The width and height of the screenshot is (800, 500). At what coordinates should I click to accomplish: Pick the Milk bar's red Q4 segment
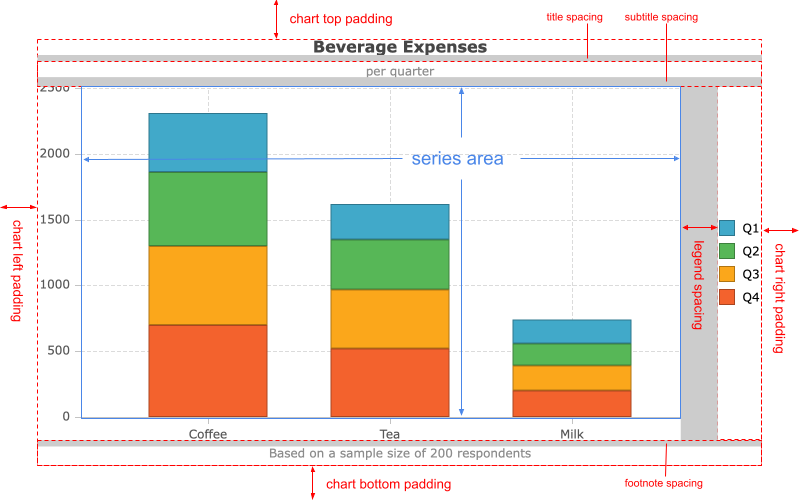tap(572, 403)
